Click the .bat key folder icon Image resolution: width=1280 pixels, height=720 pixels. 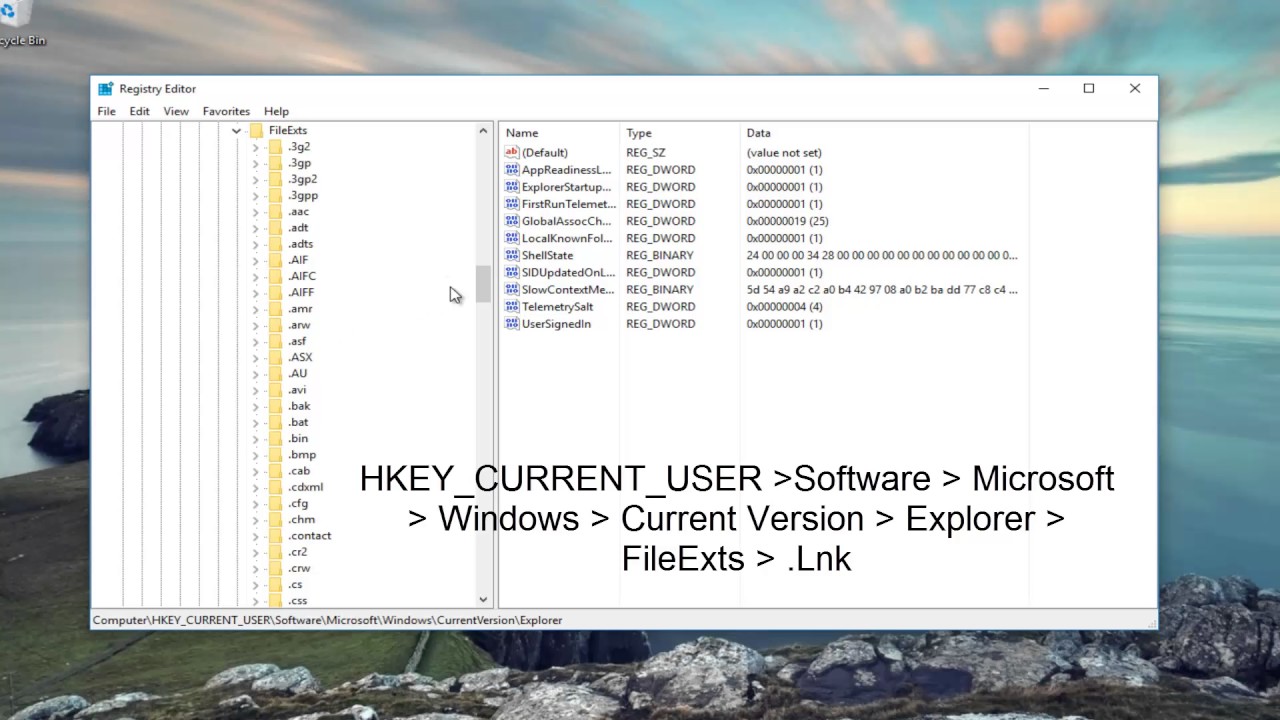coord(276,422)
